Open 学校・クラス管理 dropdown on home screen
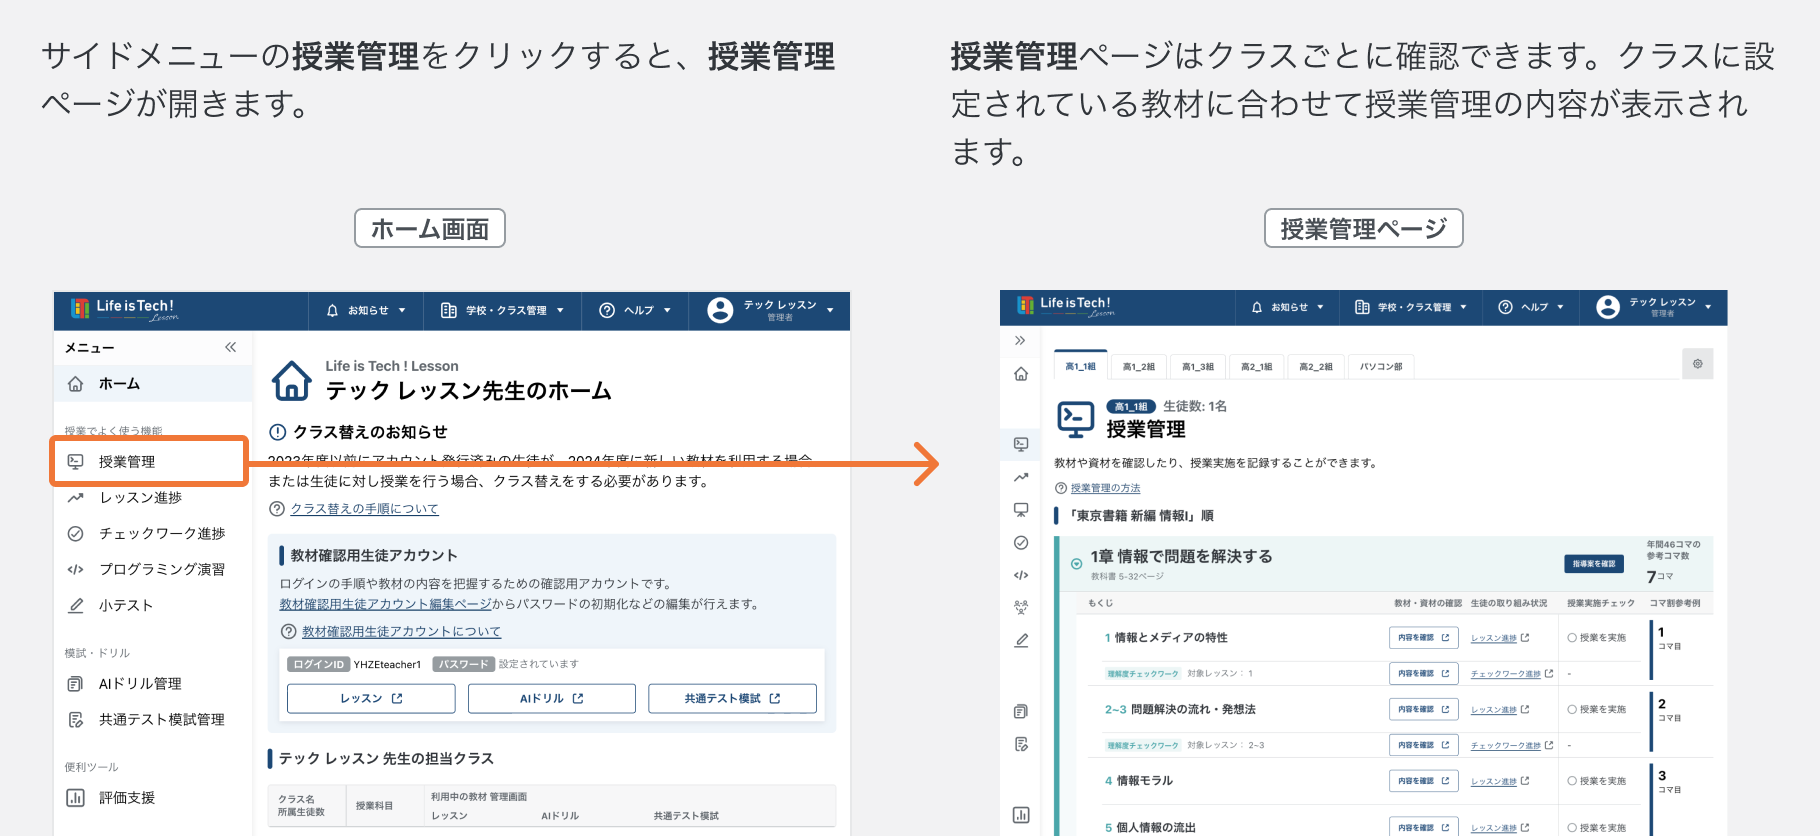 [502, 311]
